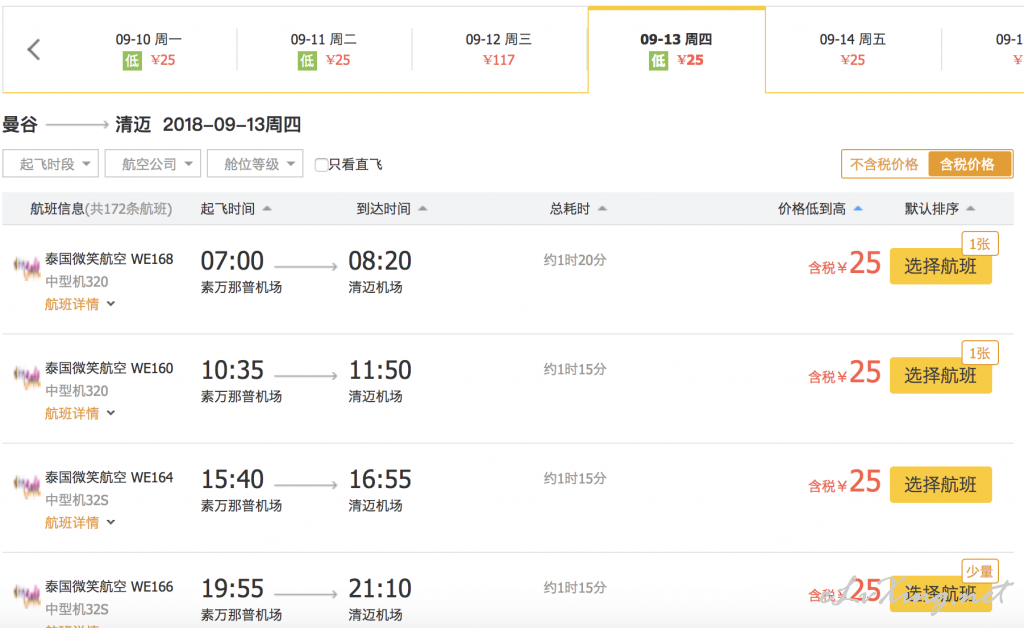Click the arrow beside 默认排序
The height and width of the screenshot is (628, 1024).
[970, 209]
